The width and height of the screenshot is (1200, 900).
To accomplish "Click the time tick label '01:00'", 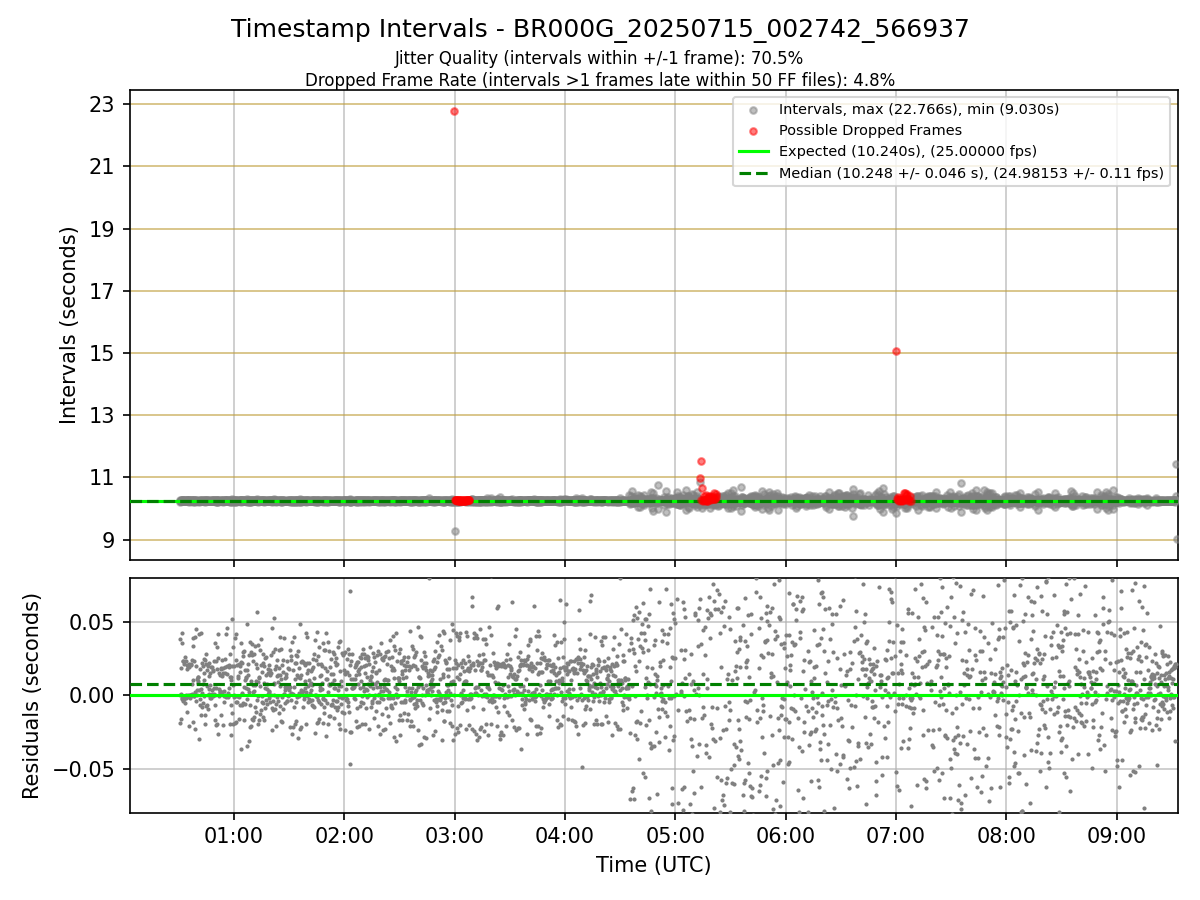I will pyautogui.click(x=234, y=834).
